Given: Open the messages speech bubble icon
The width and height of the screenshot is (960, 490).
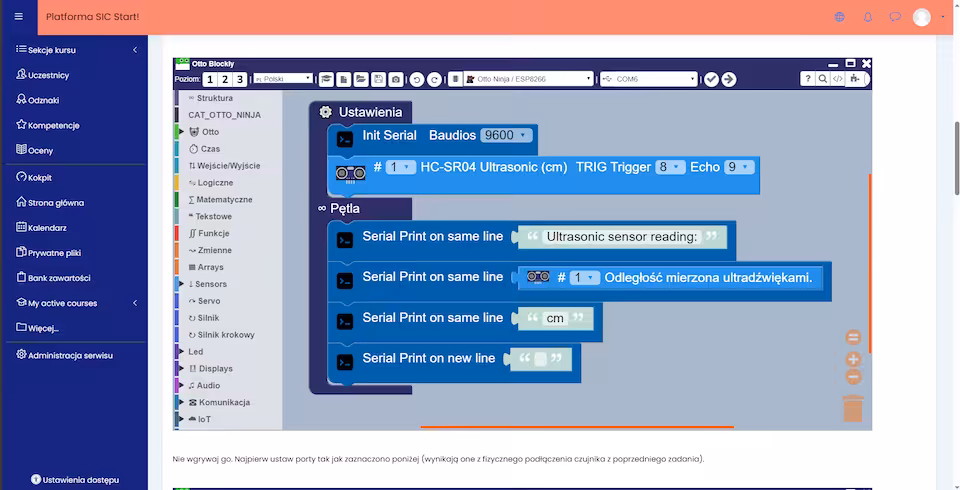Looking at the screenshot, I should click(895, 17).
